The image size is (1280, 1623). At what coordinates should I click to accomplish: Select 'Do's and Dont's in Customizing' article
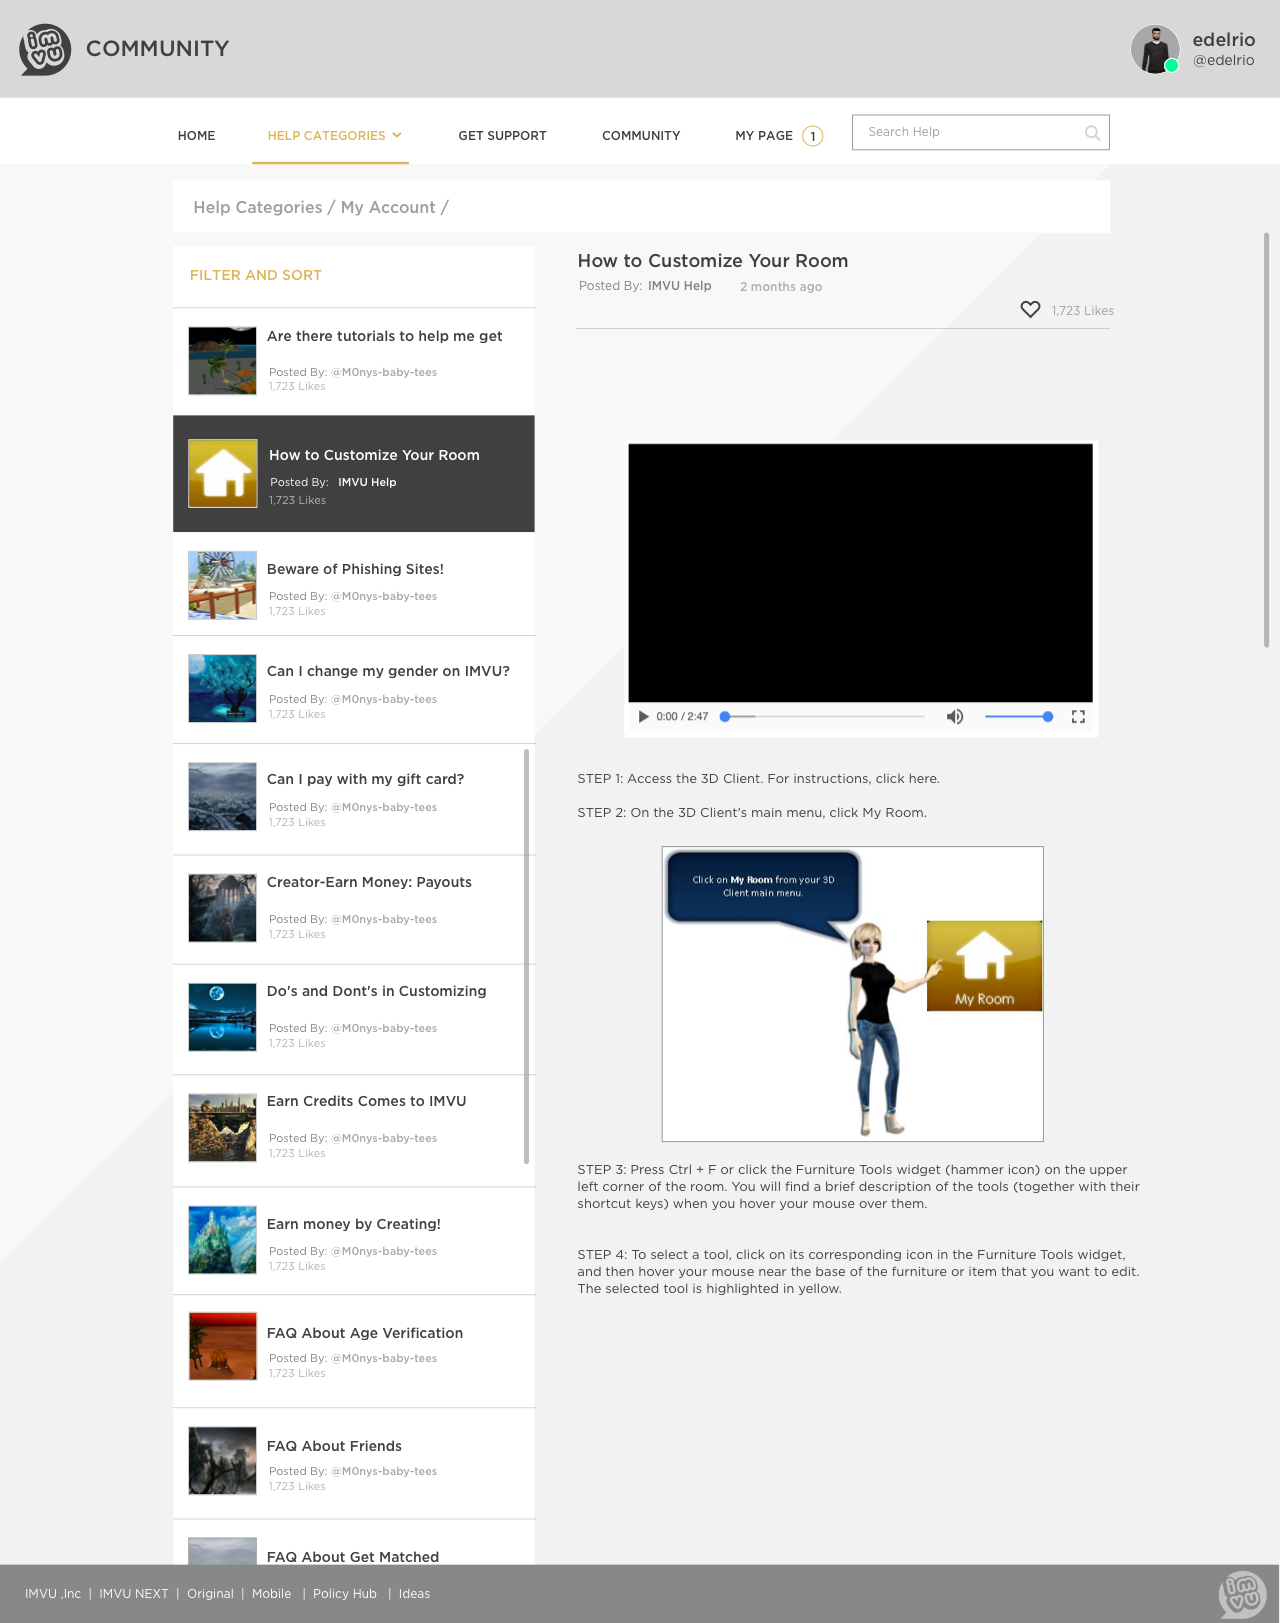point(376,991)
